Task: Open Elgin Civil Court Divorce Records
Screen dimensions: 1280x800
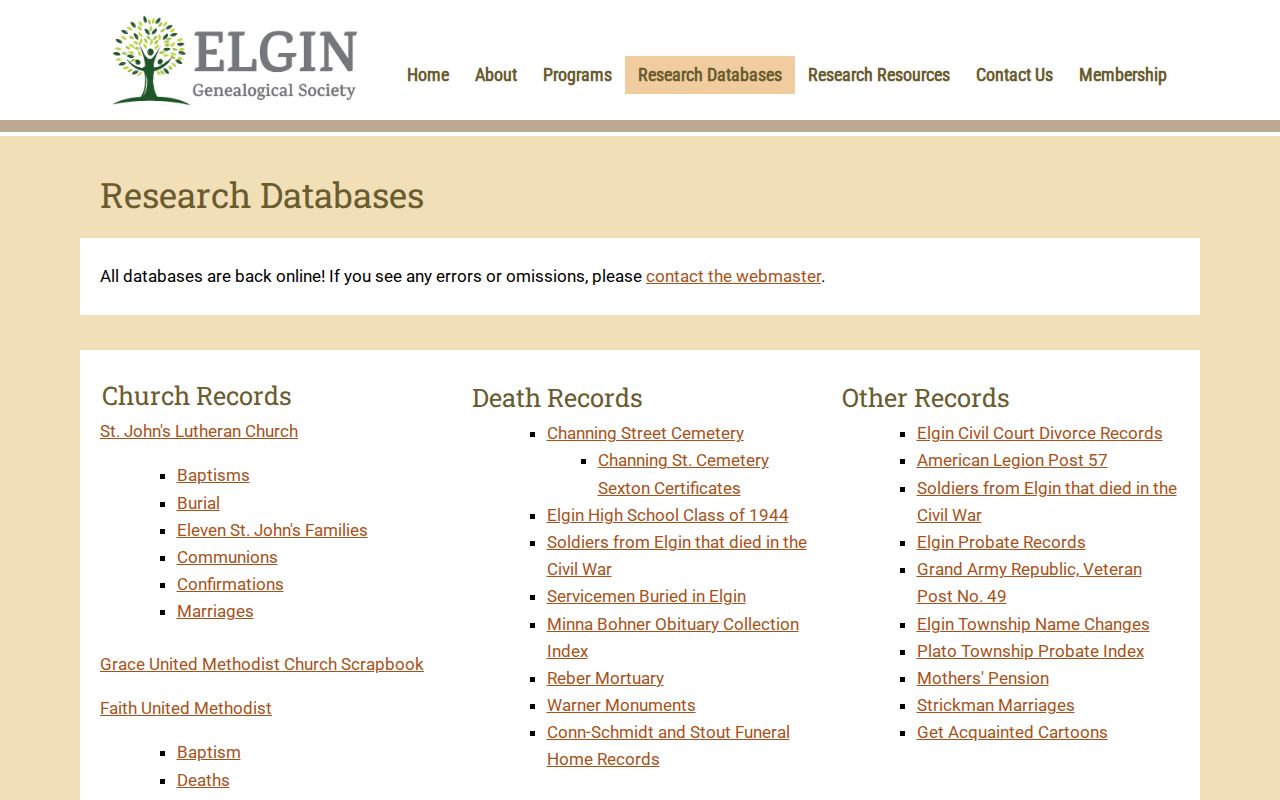Action: tap(1040, 433)
